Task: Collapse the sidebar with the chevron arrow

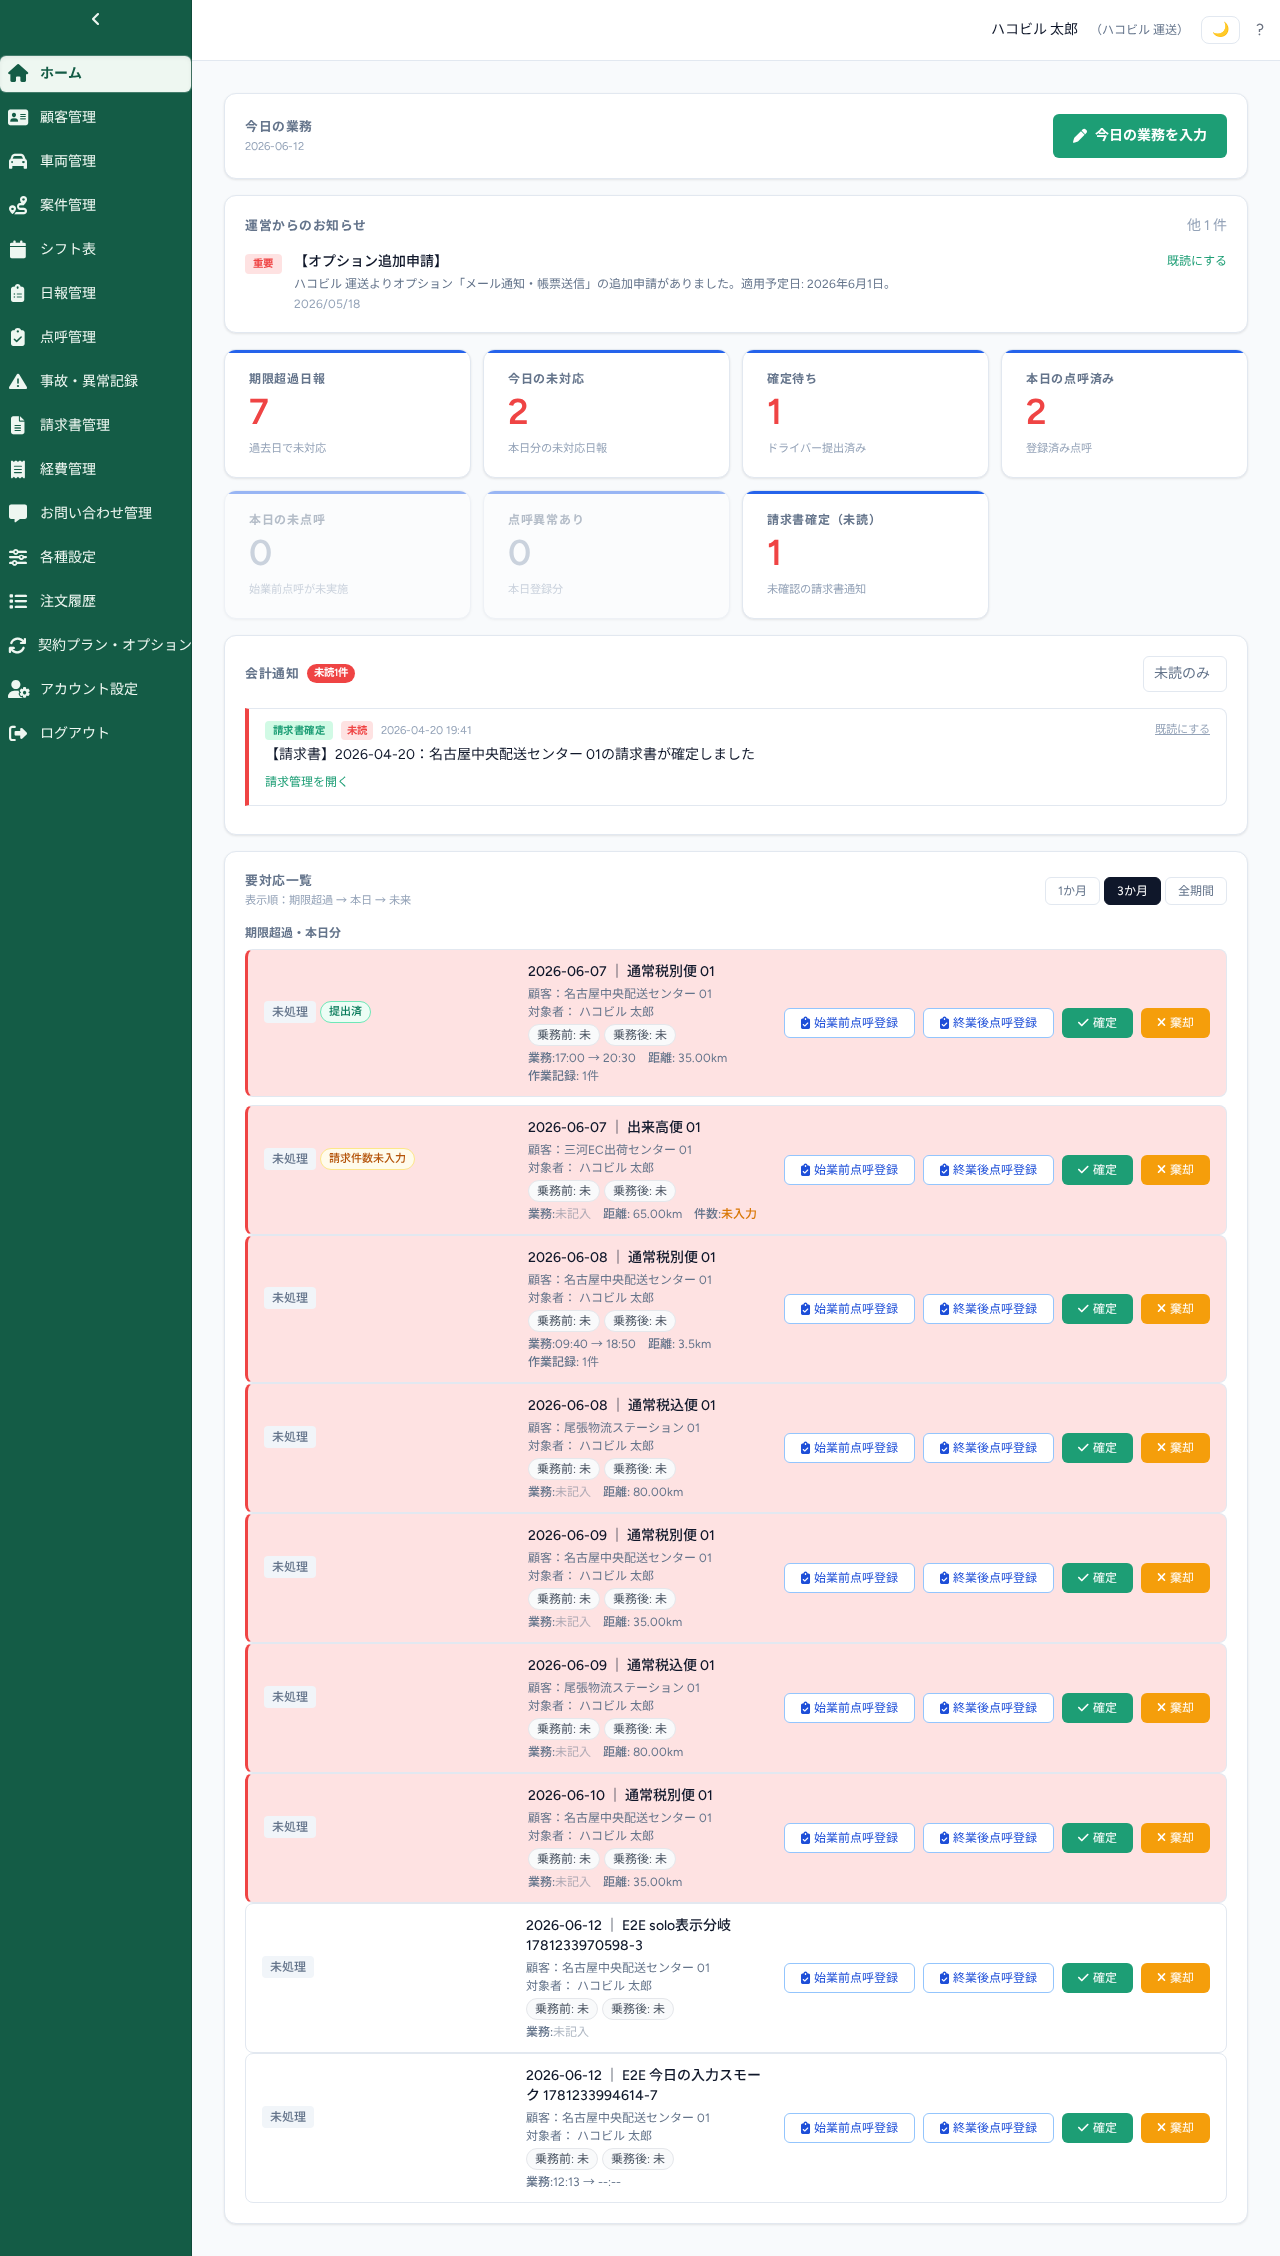Action: pos(96,19)
